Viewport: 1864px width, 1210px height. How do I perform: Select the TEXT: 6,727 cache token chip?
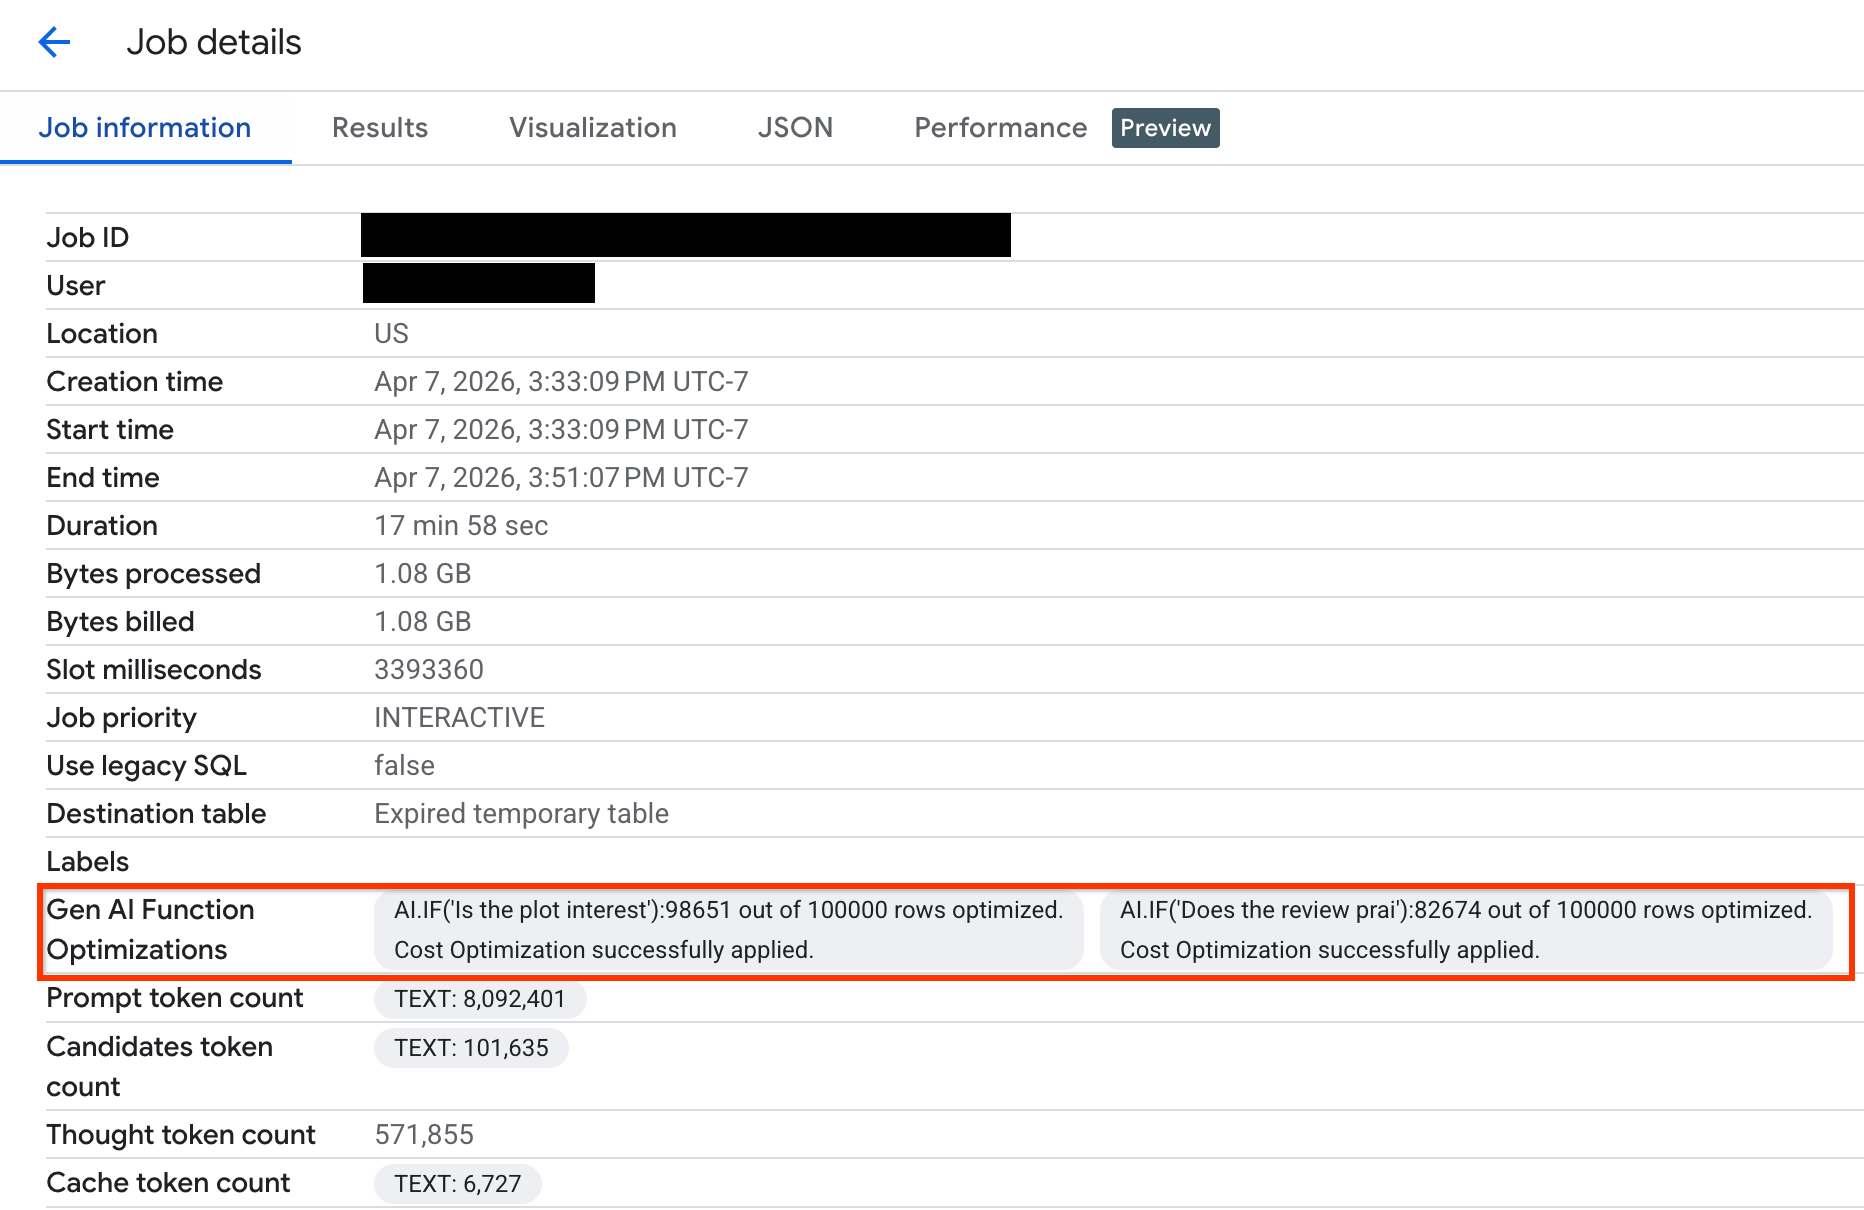coord(457,1183)
